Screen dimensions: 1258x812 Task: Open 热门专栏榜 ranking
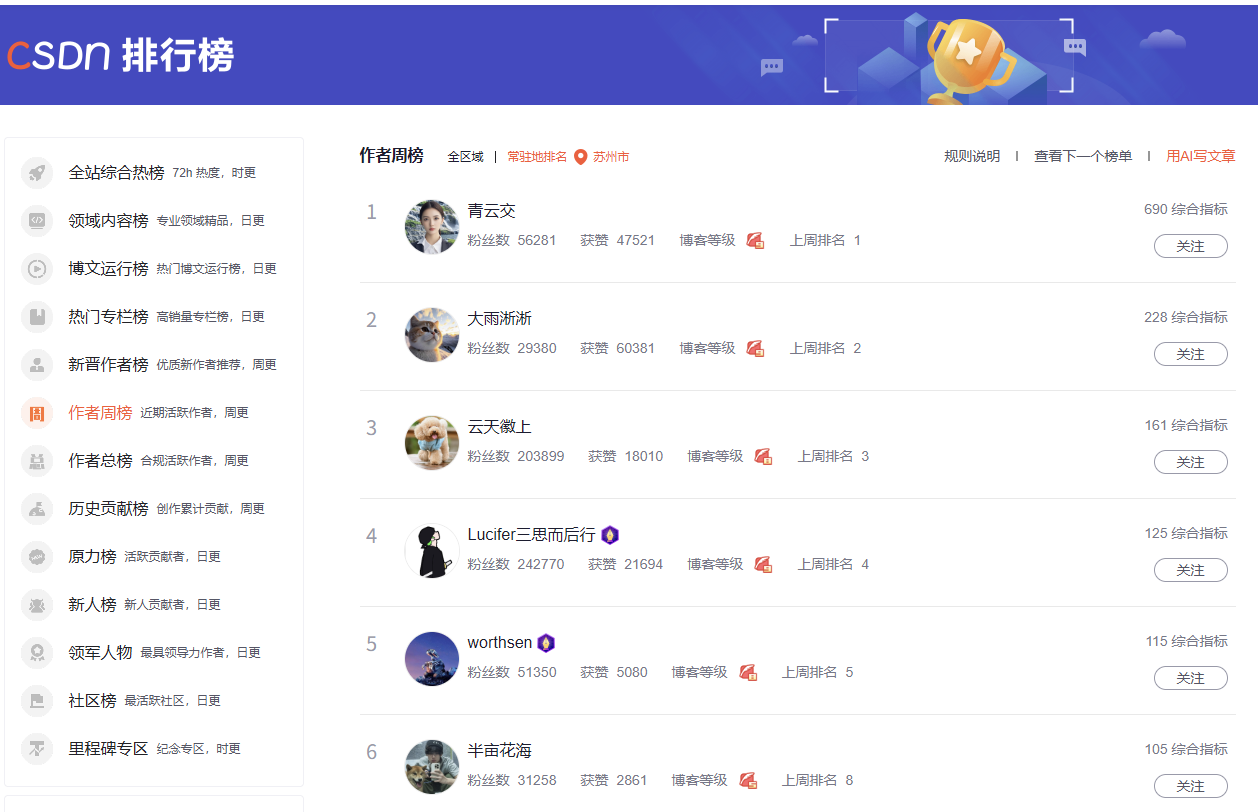pos(108,317)
